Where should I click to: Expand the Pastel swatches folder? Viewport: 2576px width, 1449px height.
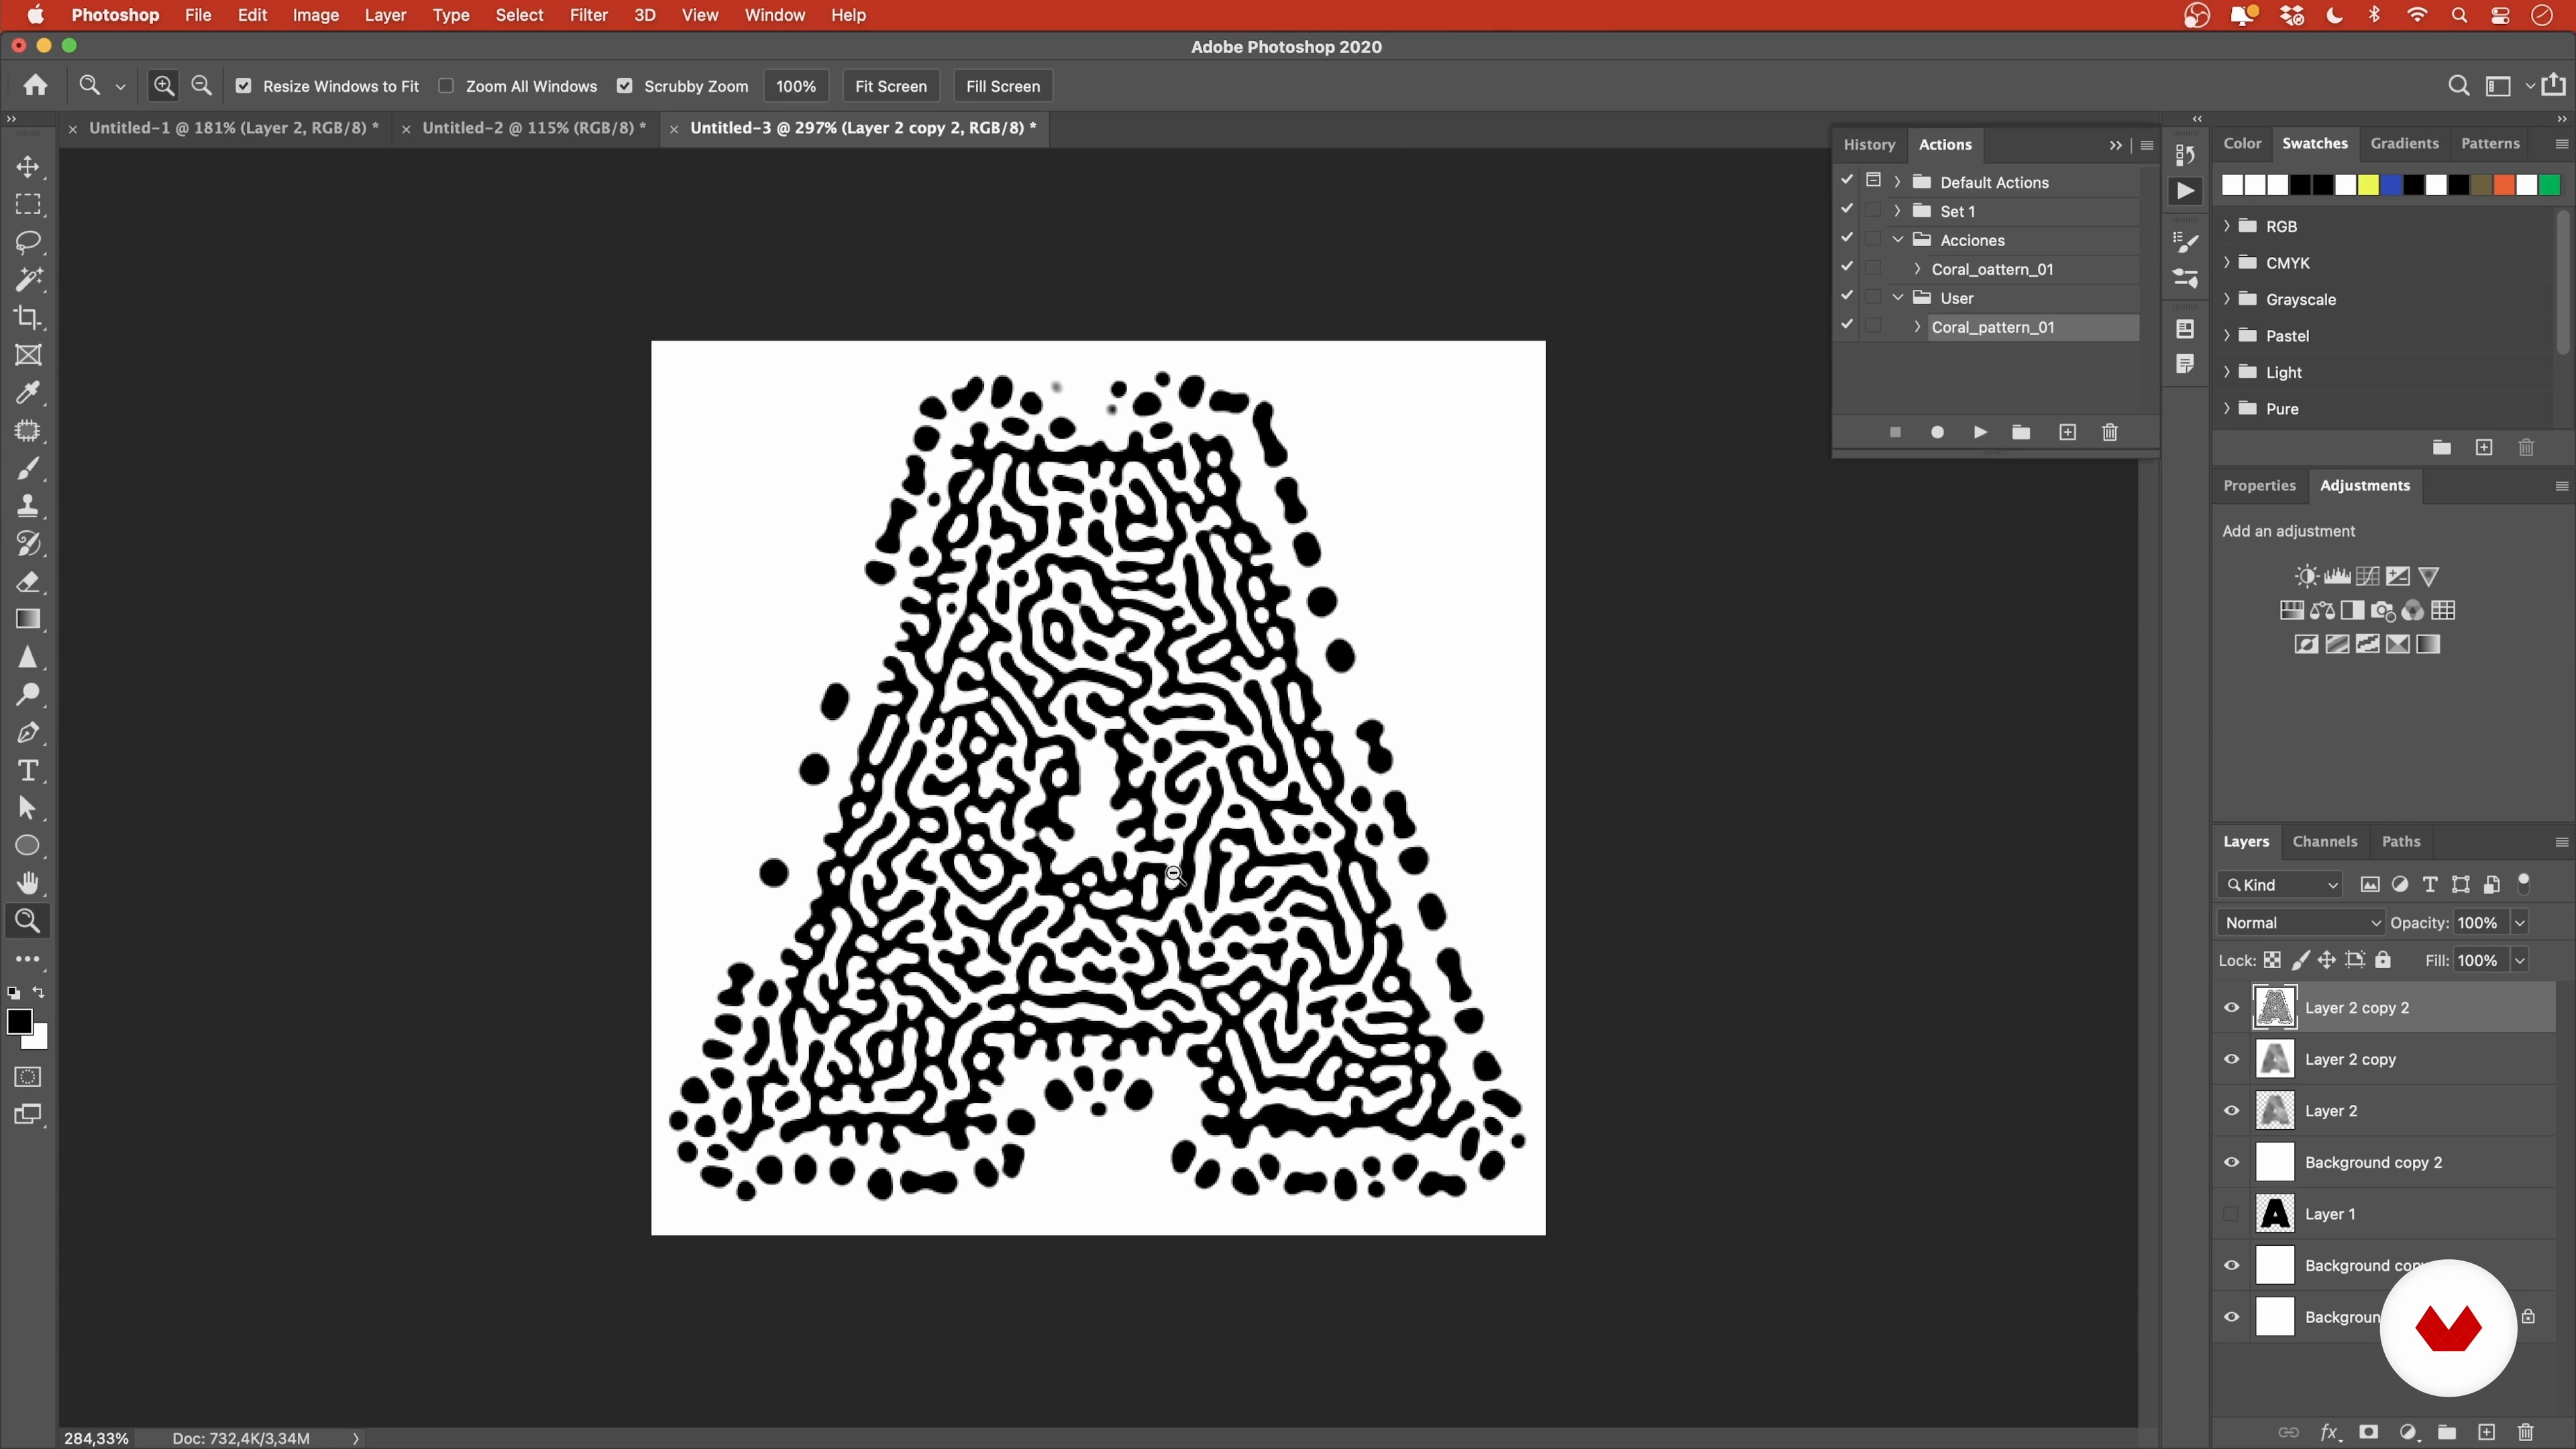click(2227, 336)
